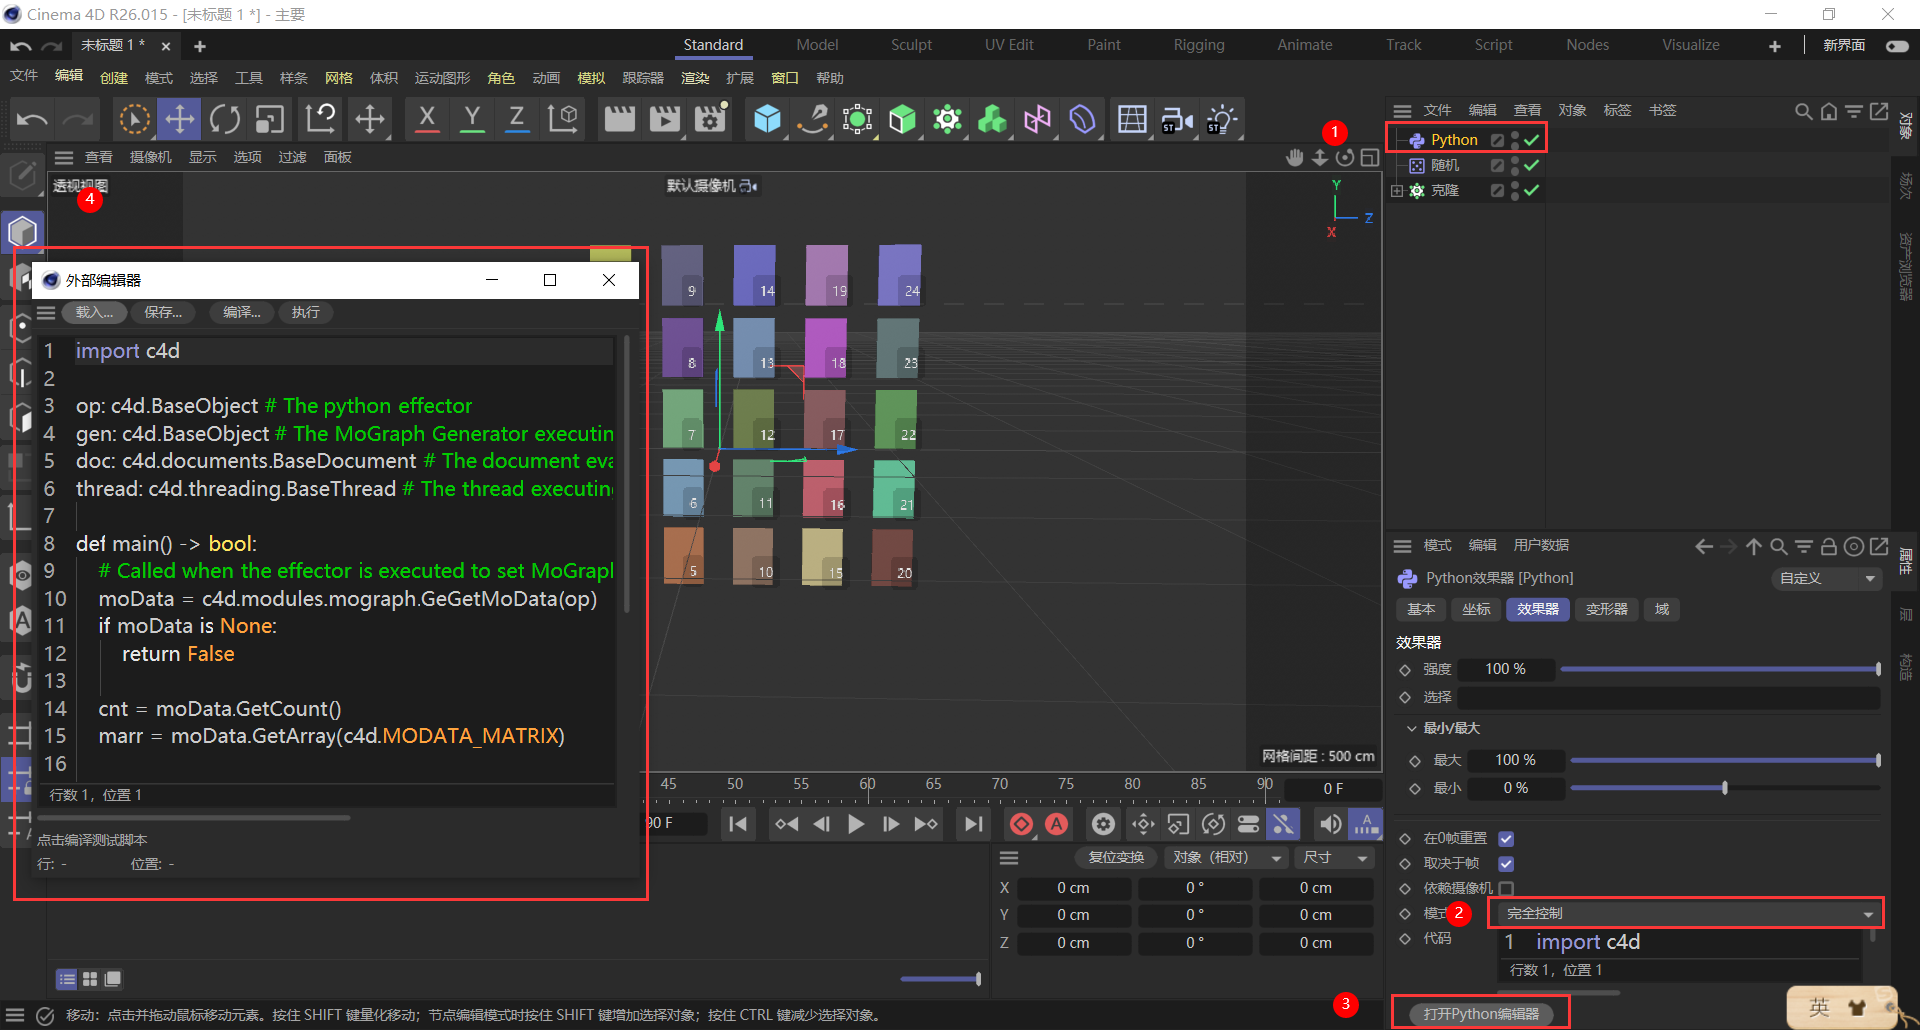Viewport: 1920px width, 1030px height.
Task: Click the 打开Python编辑器 button
Action: point(1481,1014)
